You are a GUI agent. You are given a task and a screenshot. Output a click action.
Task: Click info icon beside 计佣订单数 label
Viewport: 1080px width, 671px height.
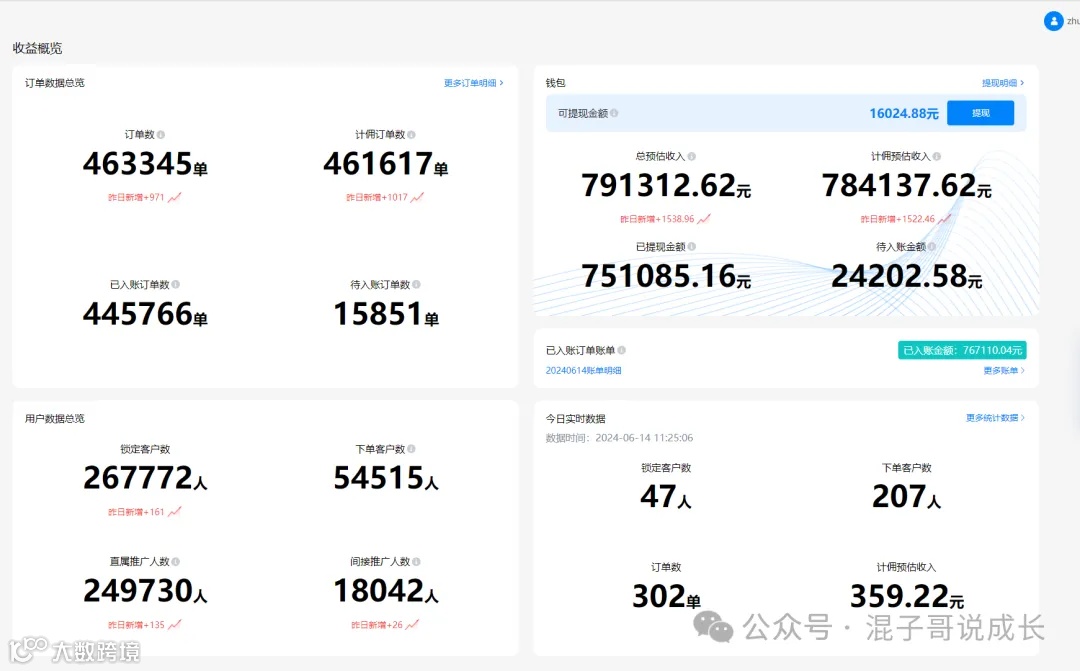pos(411,134)
